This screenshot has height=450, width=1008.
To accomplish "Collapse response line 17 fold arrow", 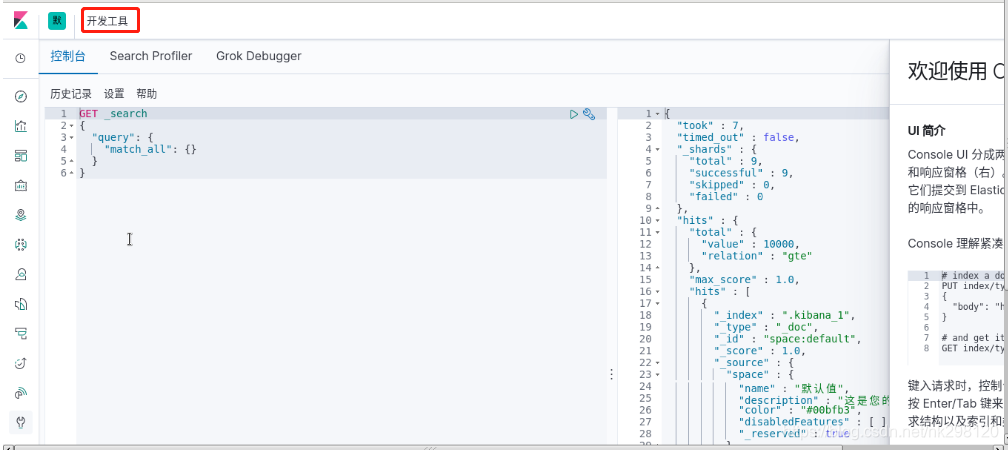I will [658, 303].
